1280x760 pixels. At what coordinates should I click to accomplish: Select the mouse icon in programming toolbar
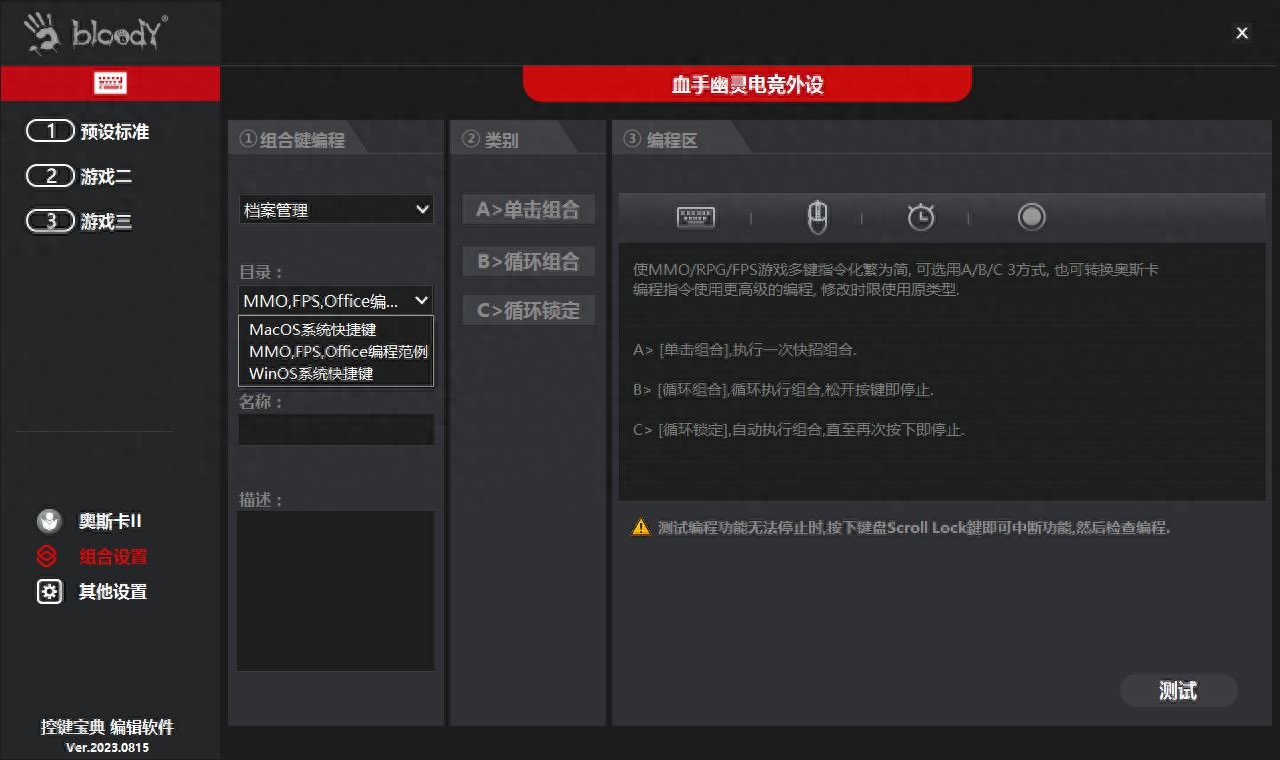coord(817,217)
